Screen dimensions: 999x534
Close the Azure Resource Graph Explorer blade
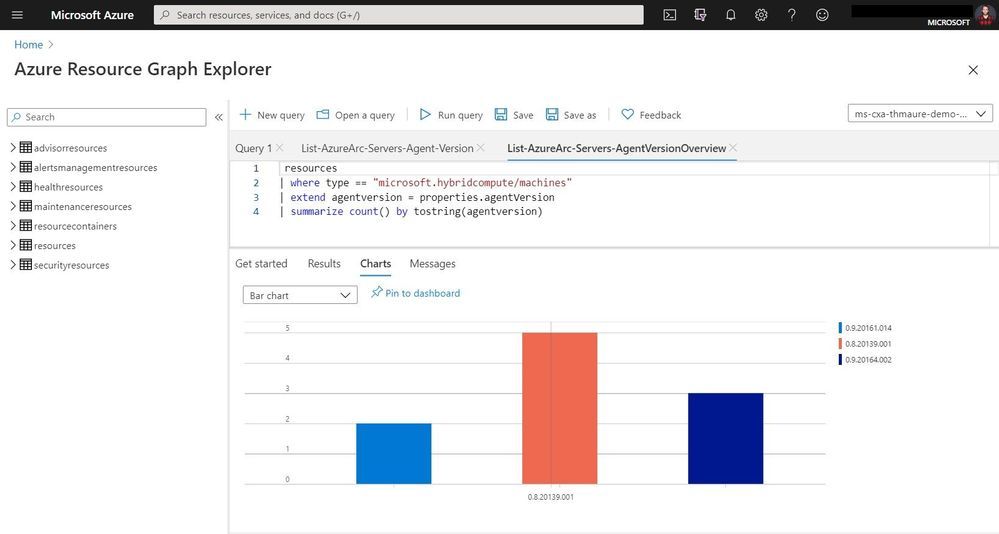[973, 70]
